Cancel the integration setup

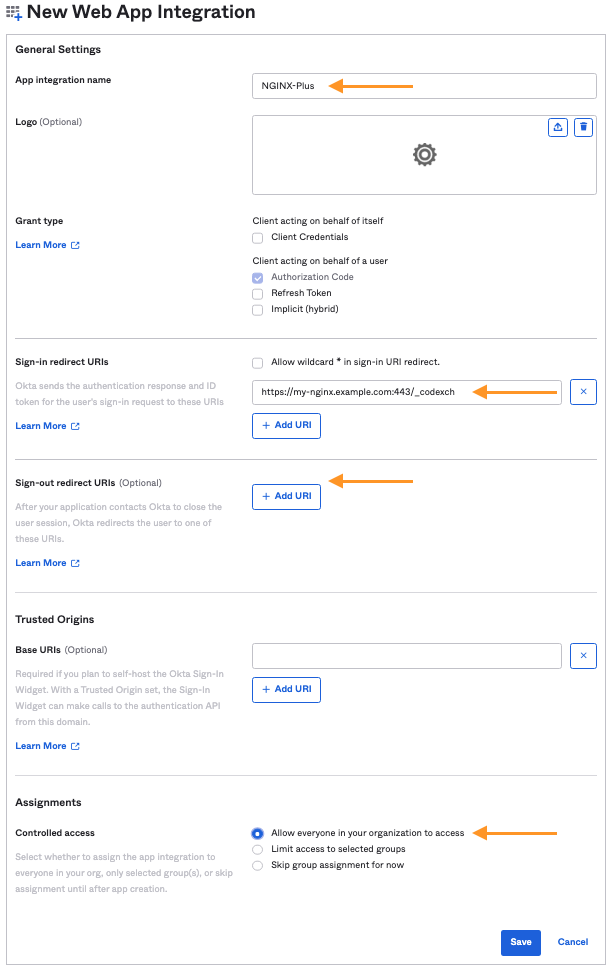pyautogui.click(x=572, y=942)
